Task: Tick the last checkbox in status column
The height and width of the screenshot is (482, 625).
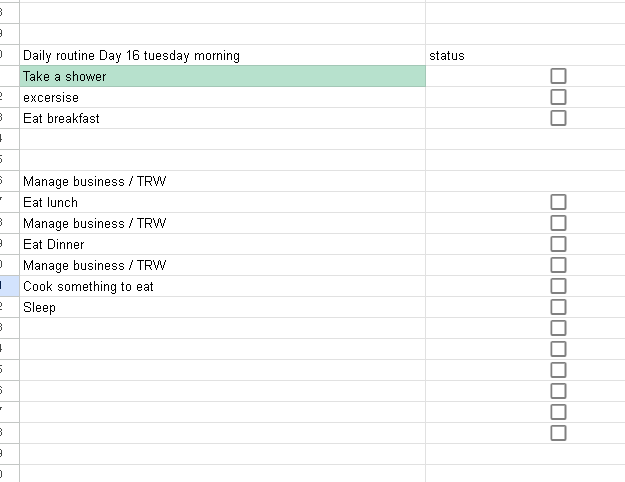Action: tap(558, 433)
